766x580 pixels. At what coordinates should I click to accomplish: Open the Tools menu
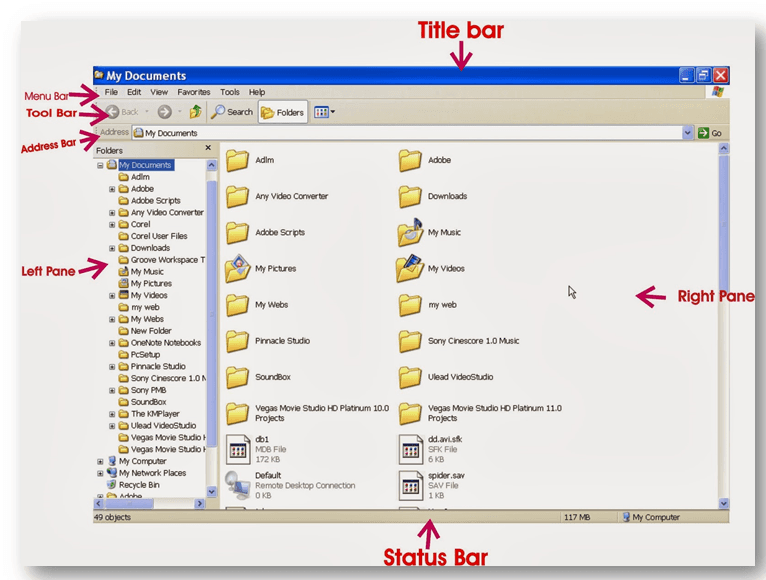tap(230, 92)
